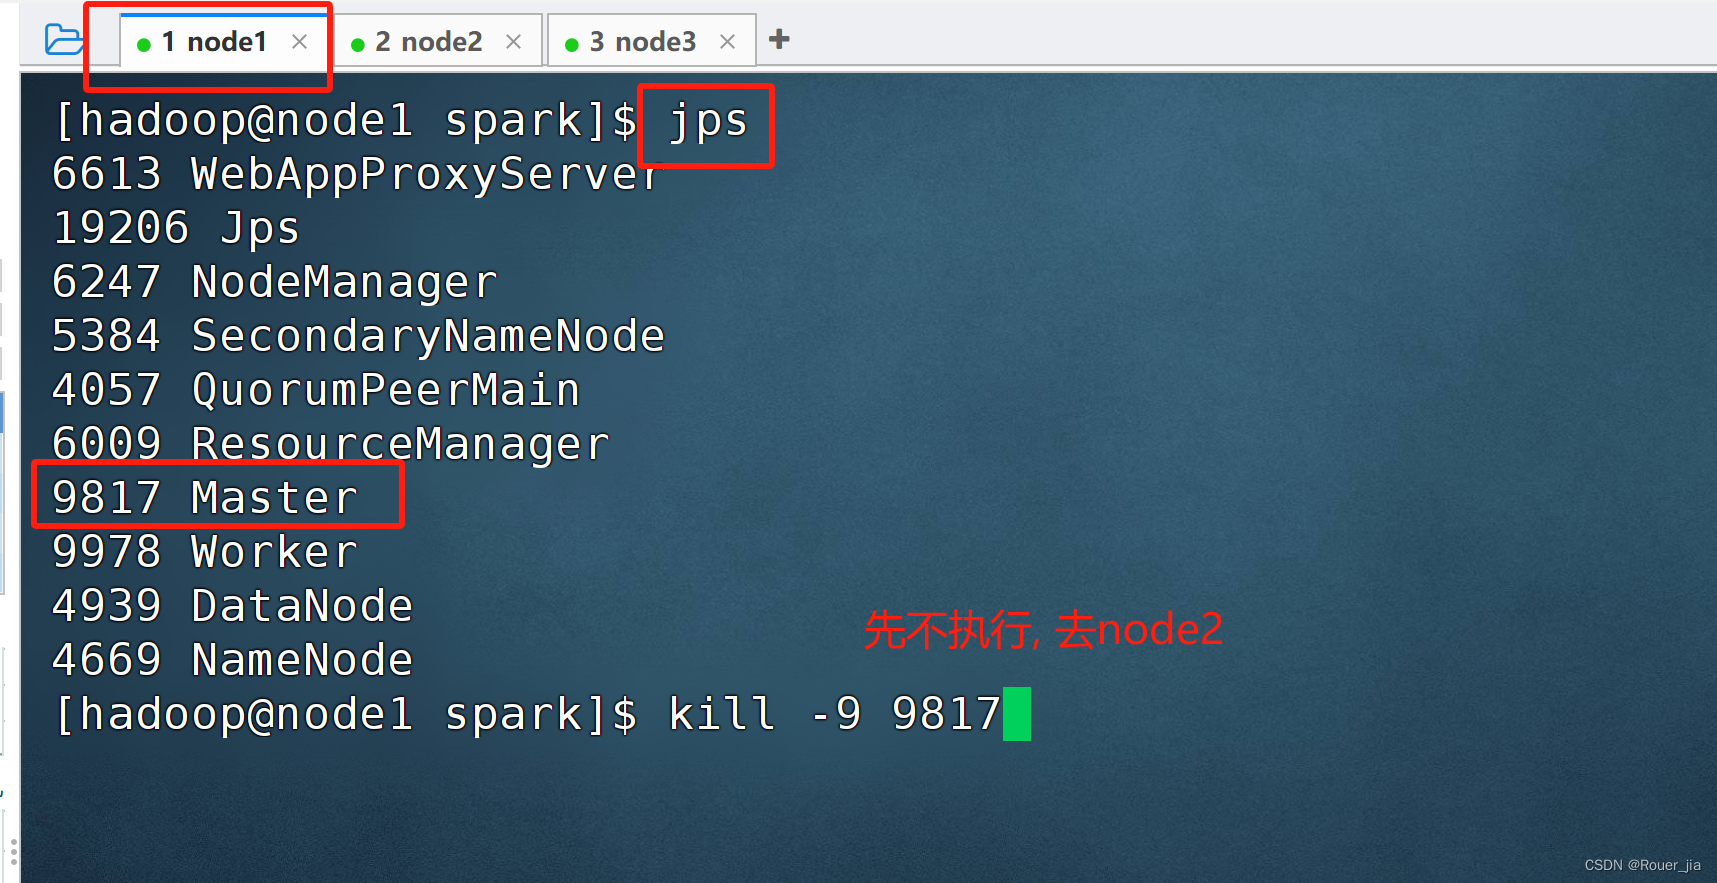
Task: Click the '4939 DataNode' line
Action: 232,606
